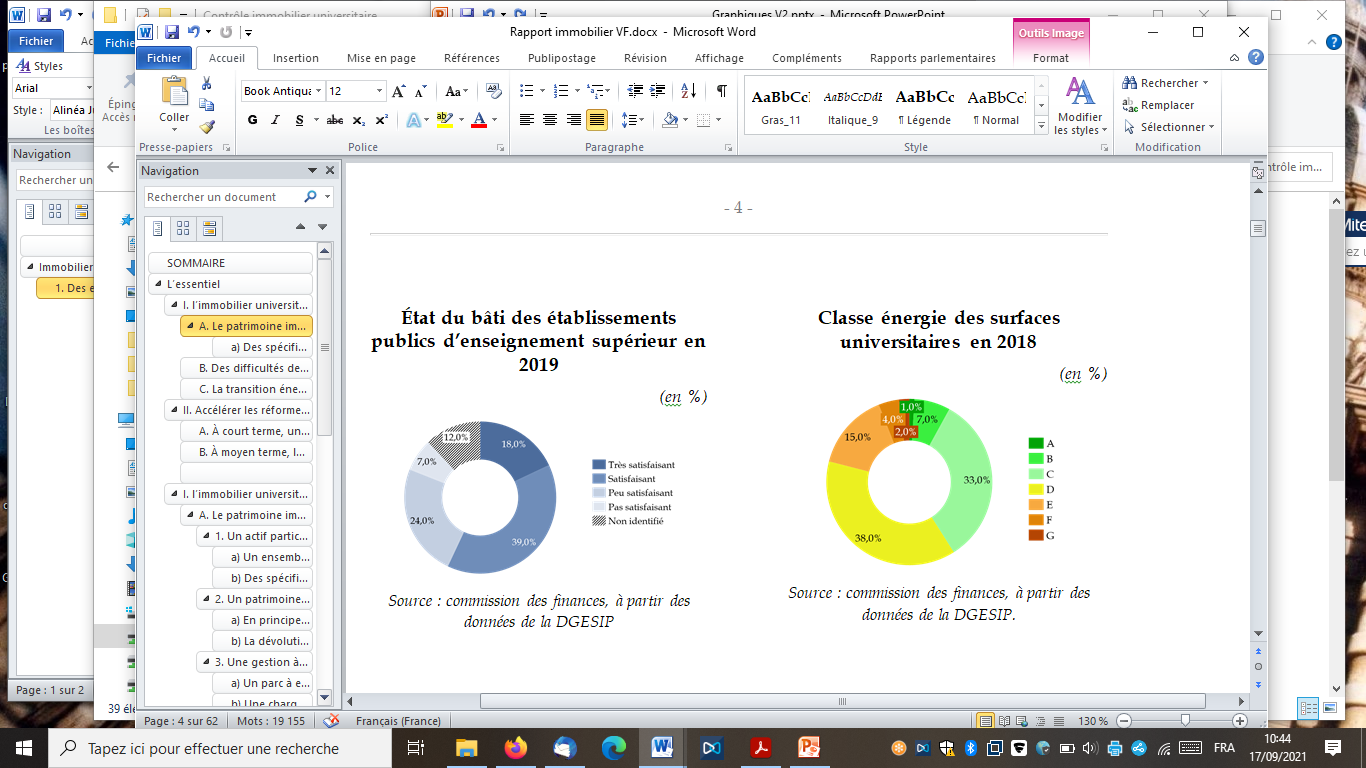Image resolution: width=1366 pixels, height=768 pixels.
Task: Turn off justified alignment
Action: (x=596, y=120)
